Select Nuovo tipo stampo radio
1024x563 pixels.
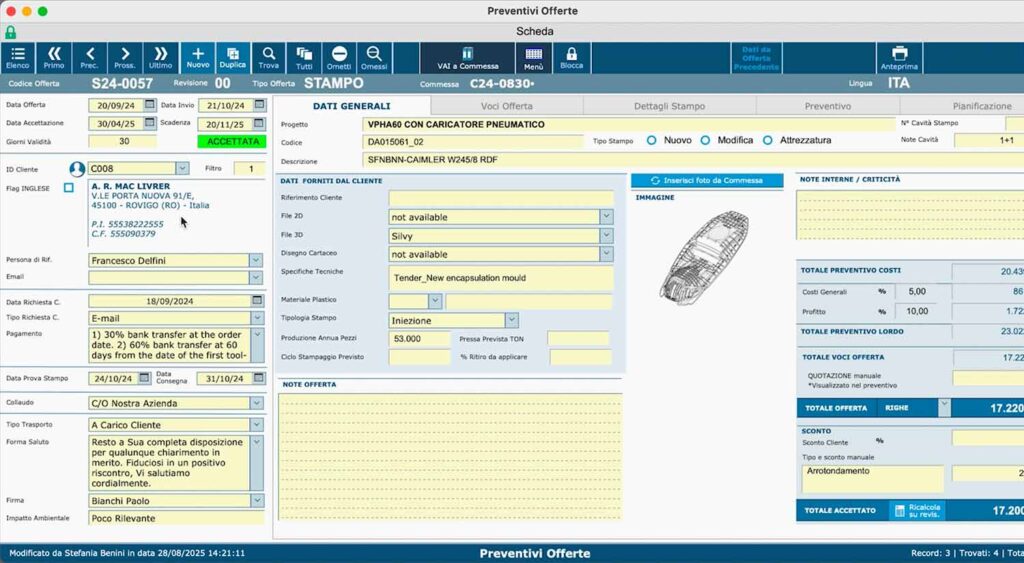pyautogui.click(x=651, y=140)
